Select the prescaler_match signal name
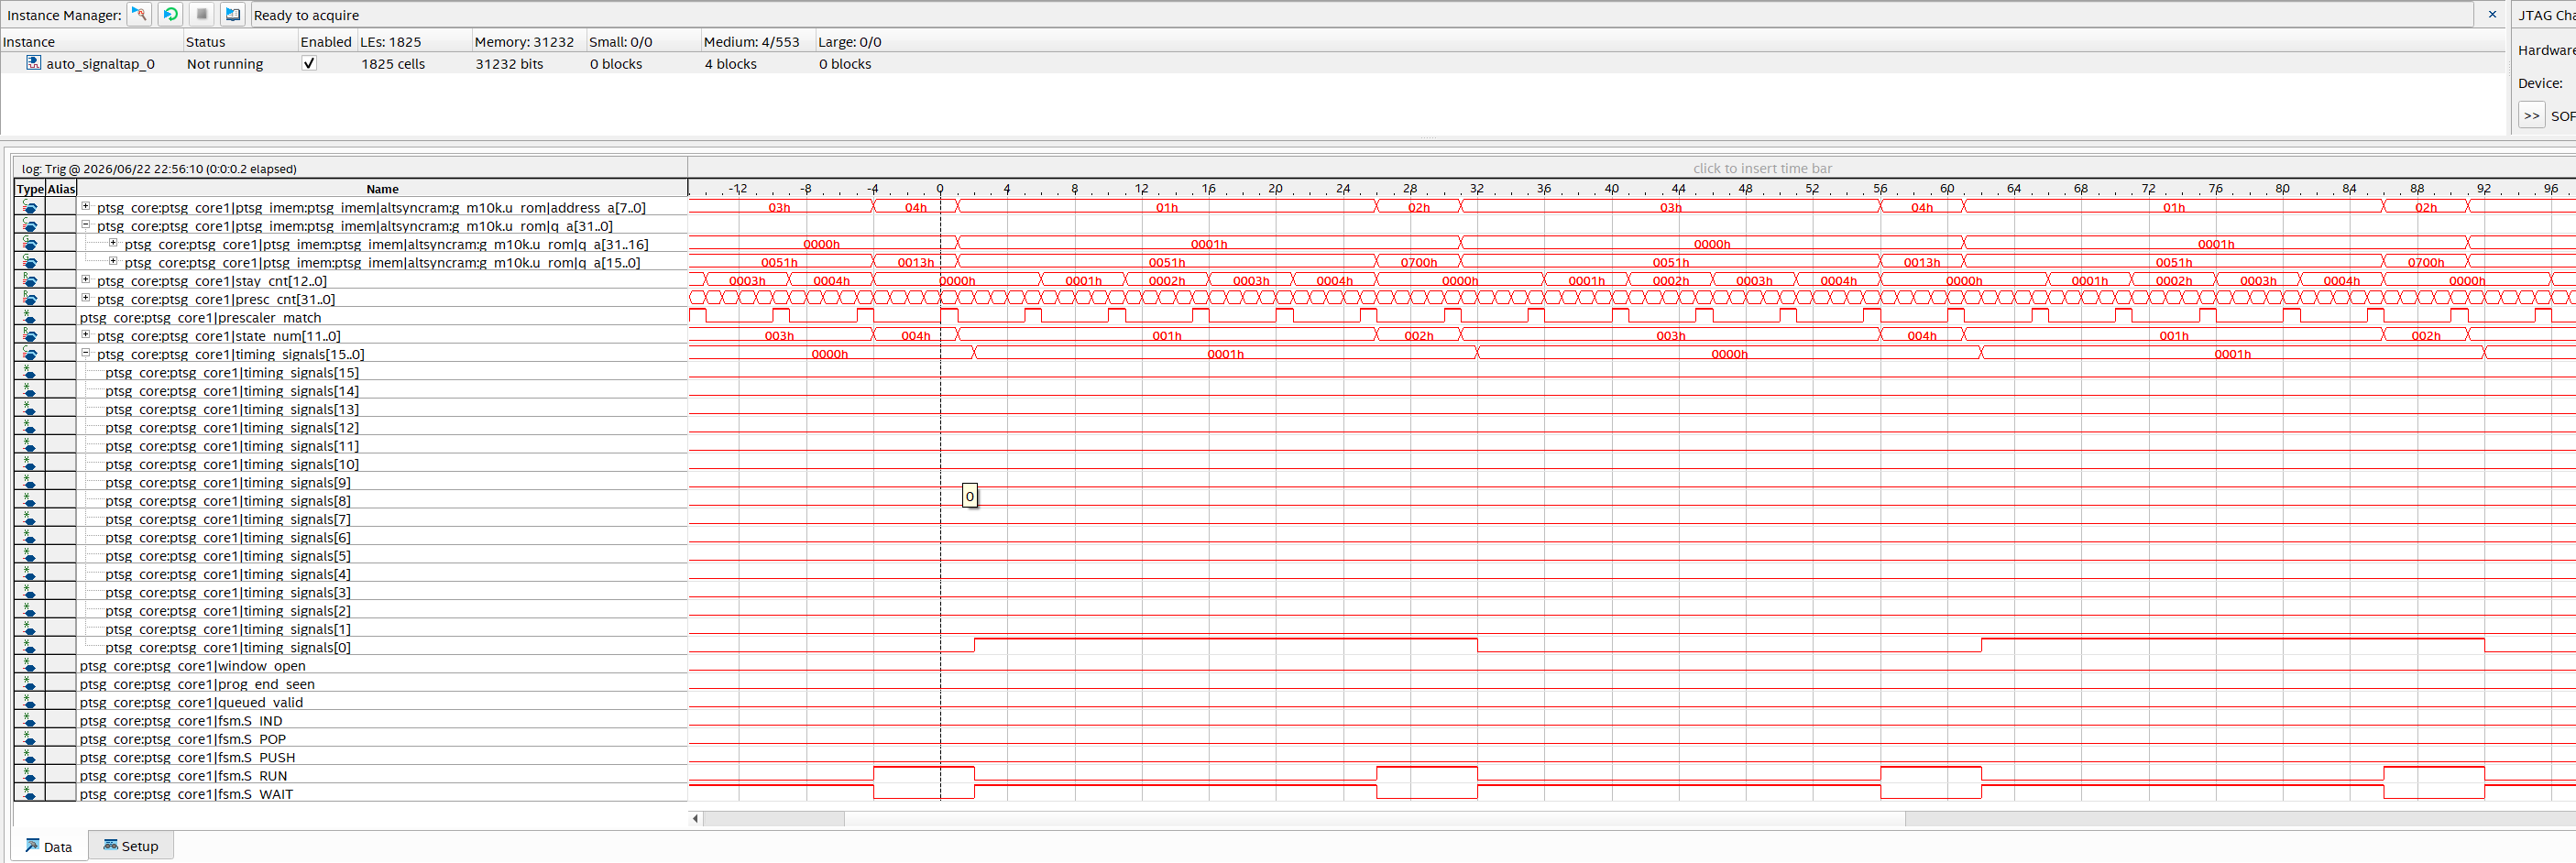This screenshot has height=863, width=2576. tap(200, 317)
